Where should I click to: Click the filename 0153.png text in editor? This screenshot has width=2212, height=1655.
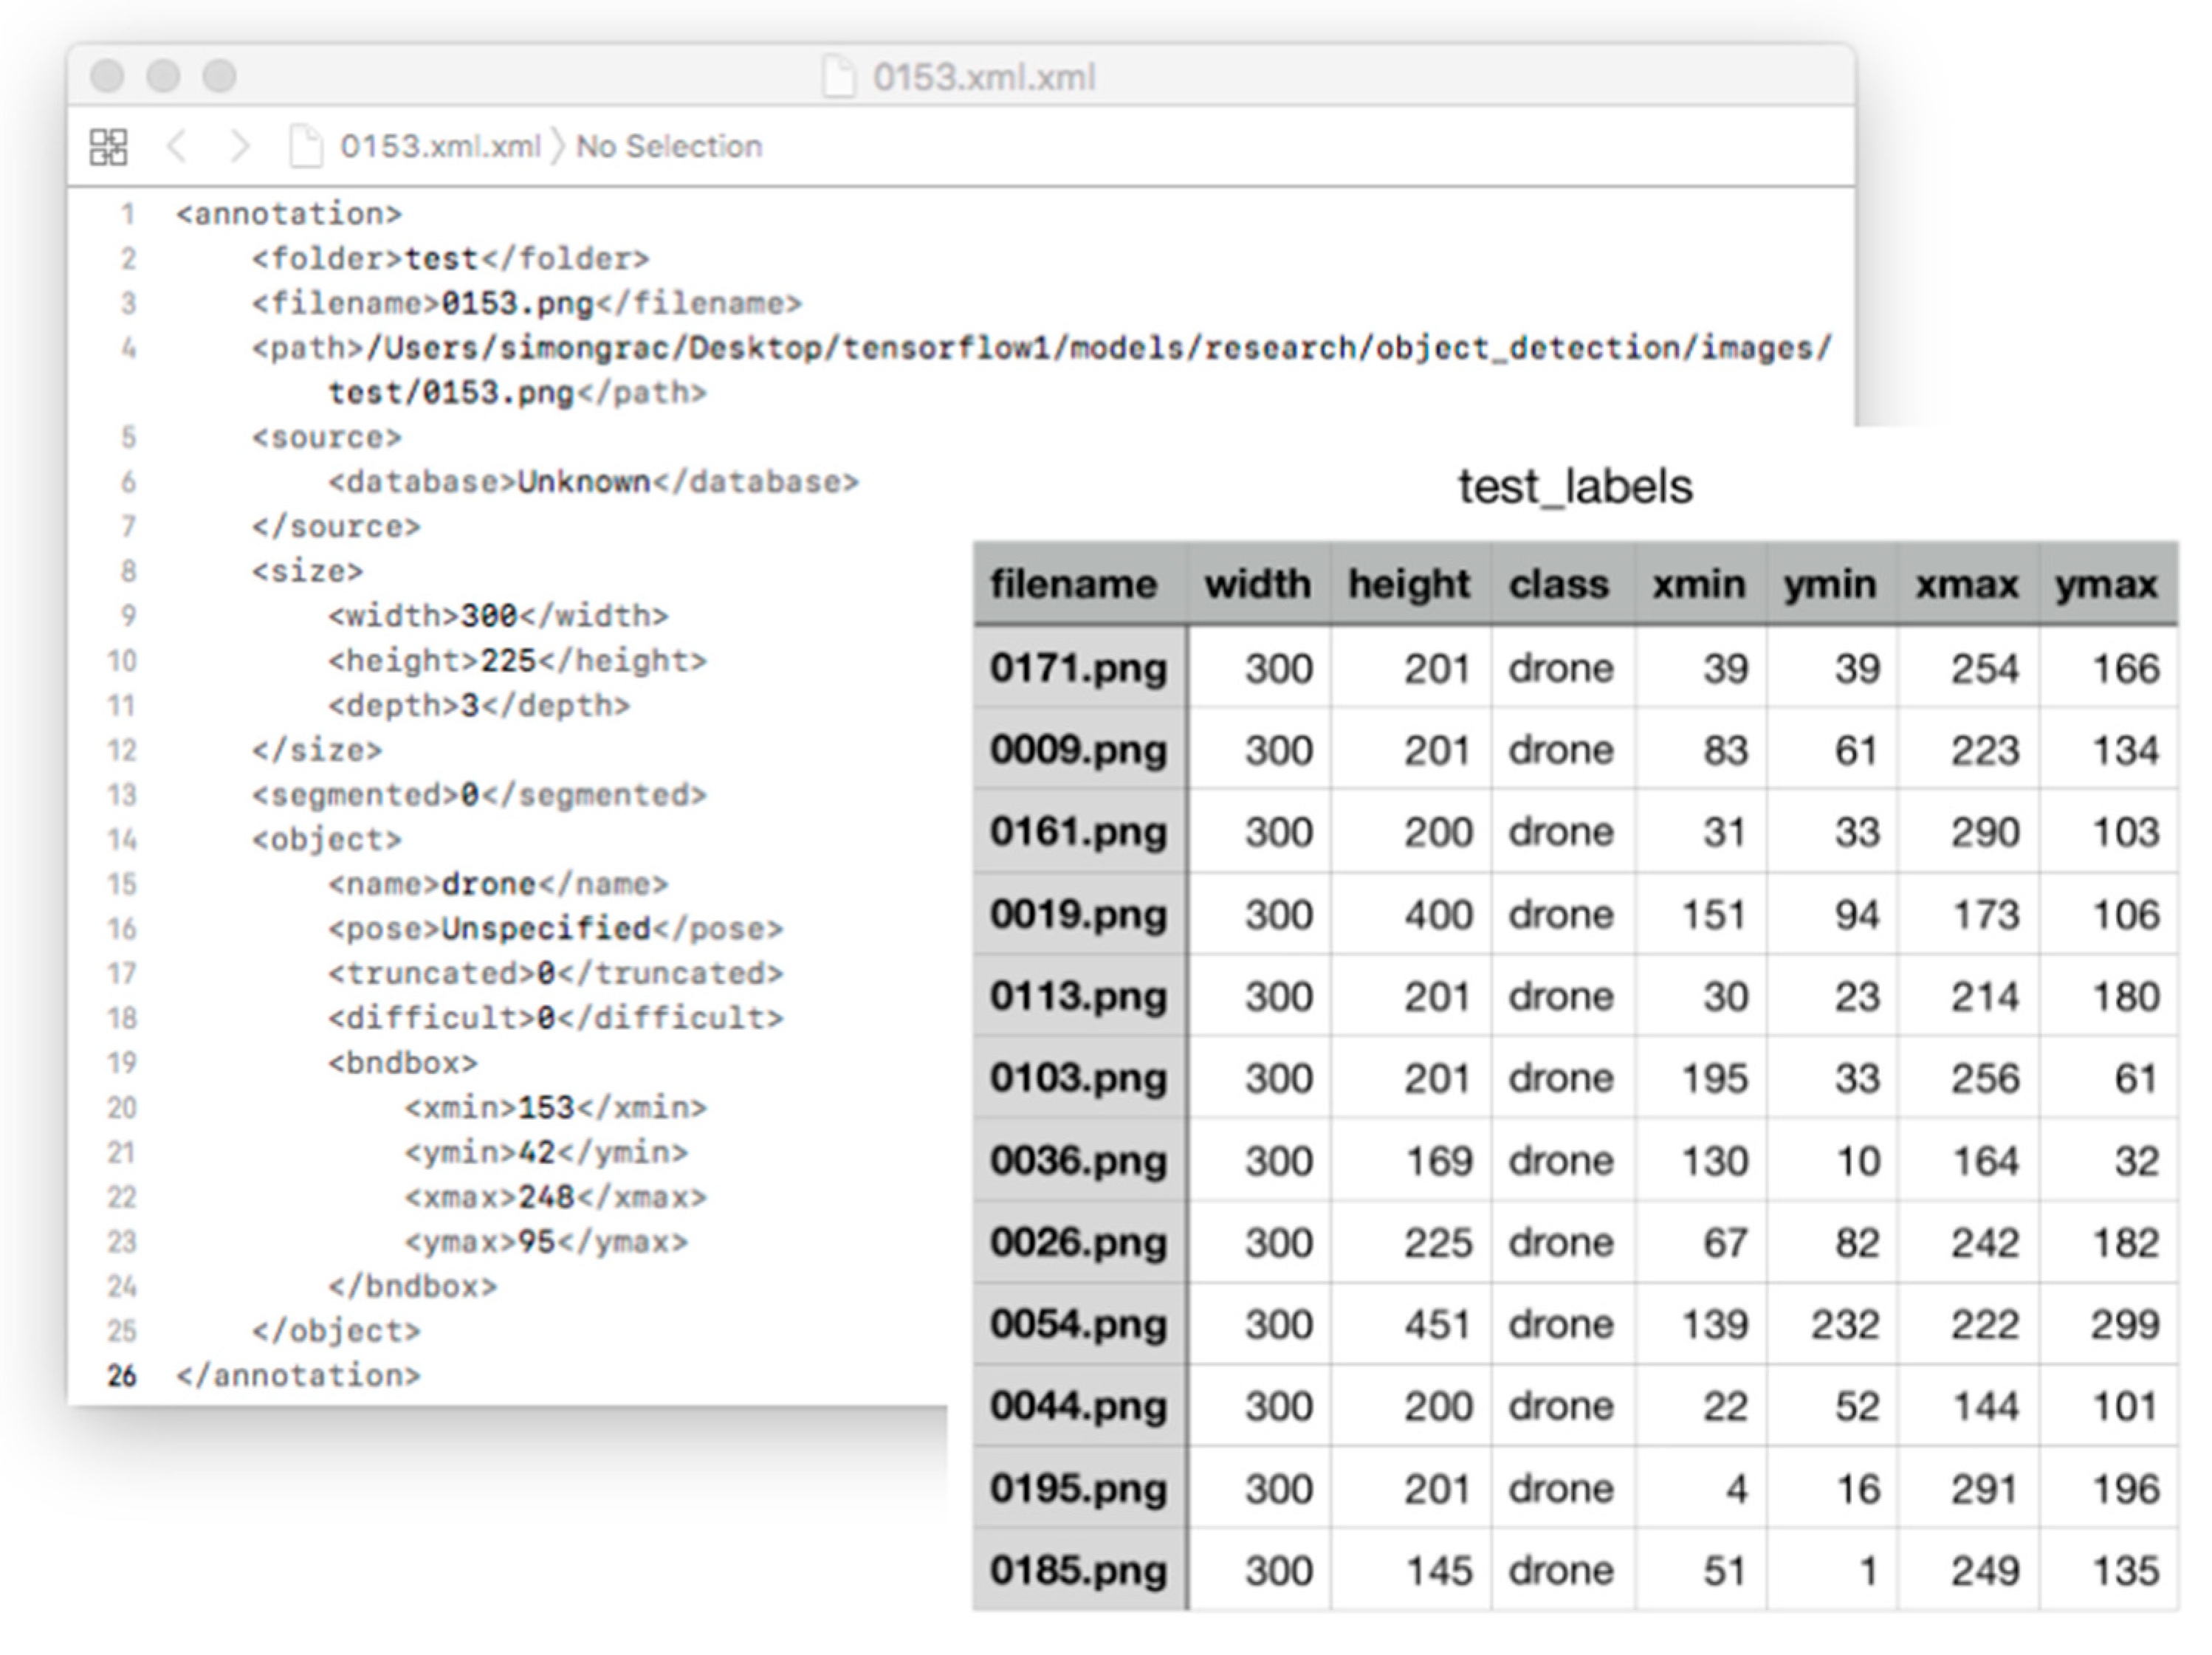click(x=517, y=303)
